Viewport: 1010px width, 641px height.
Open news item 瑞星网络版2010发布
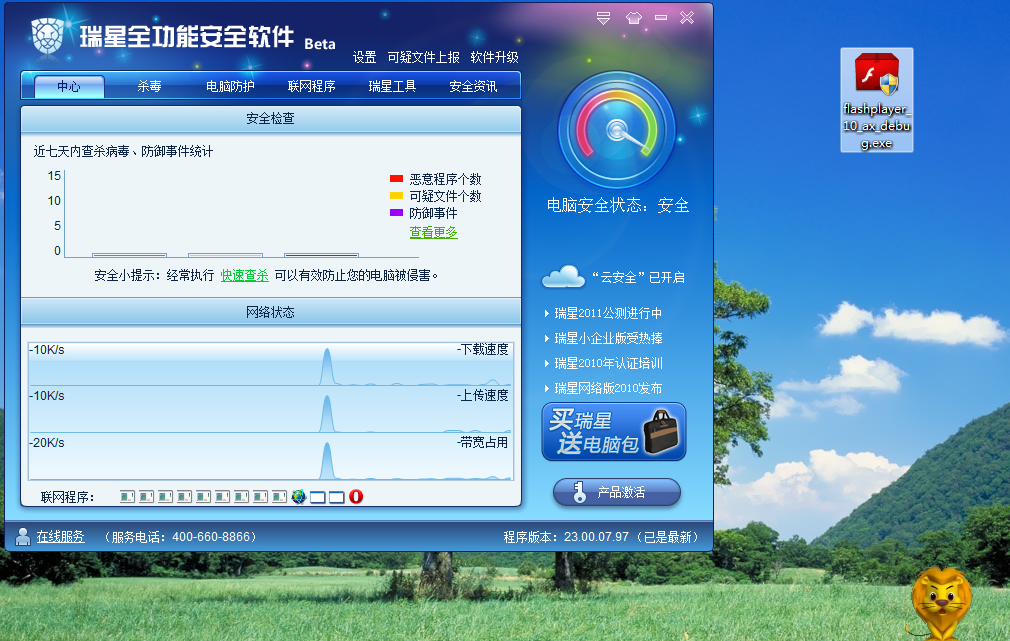pos(608,388)
